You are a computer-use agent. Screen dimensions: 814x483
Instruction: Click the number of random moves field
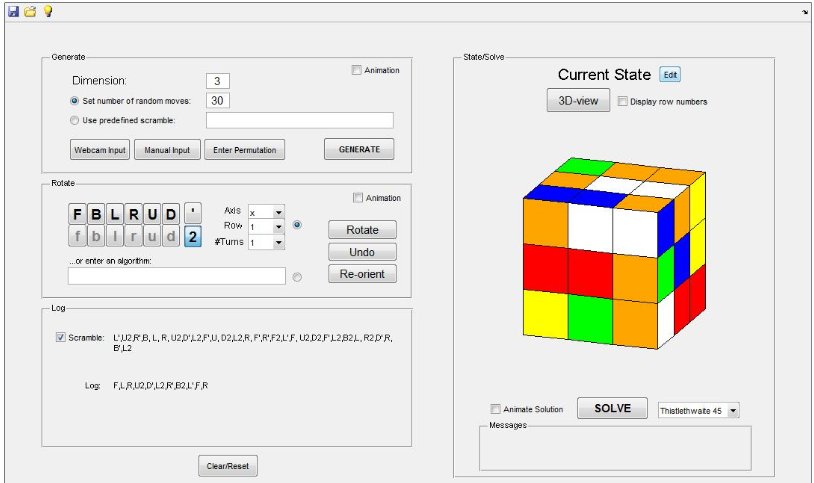point(218,101)
